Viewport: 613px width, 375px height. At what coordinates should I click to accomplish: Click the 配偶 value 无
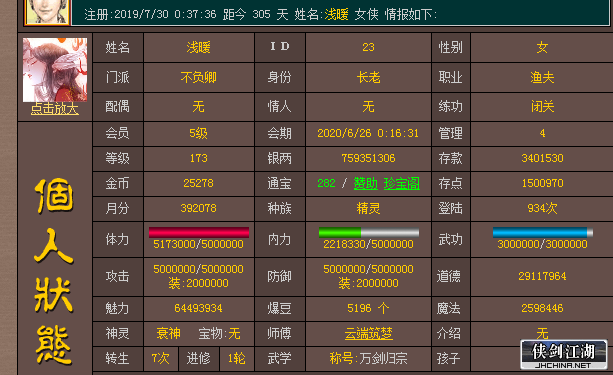[x=199, y=106]
